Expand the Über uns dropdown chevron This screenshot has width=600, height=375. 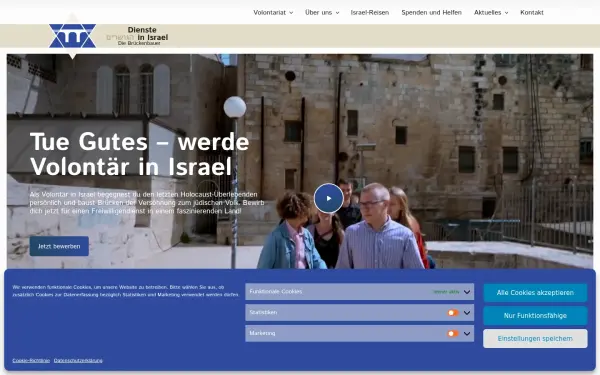[x=337, y=13]
